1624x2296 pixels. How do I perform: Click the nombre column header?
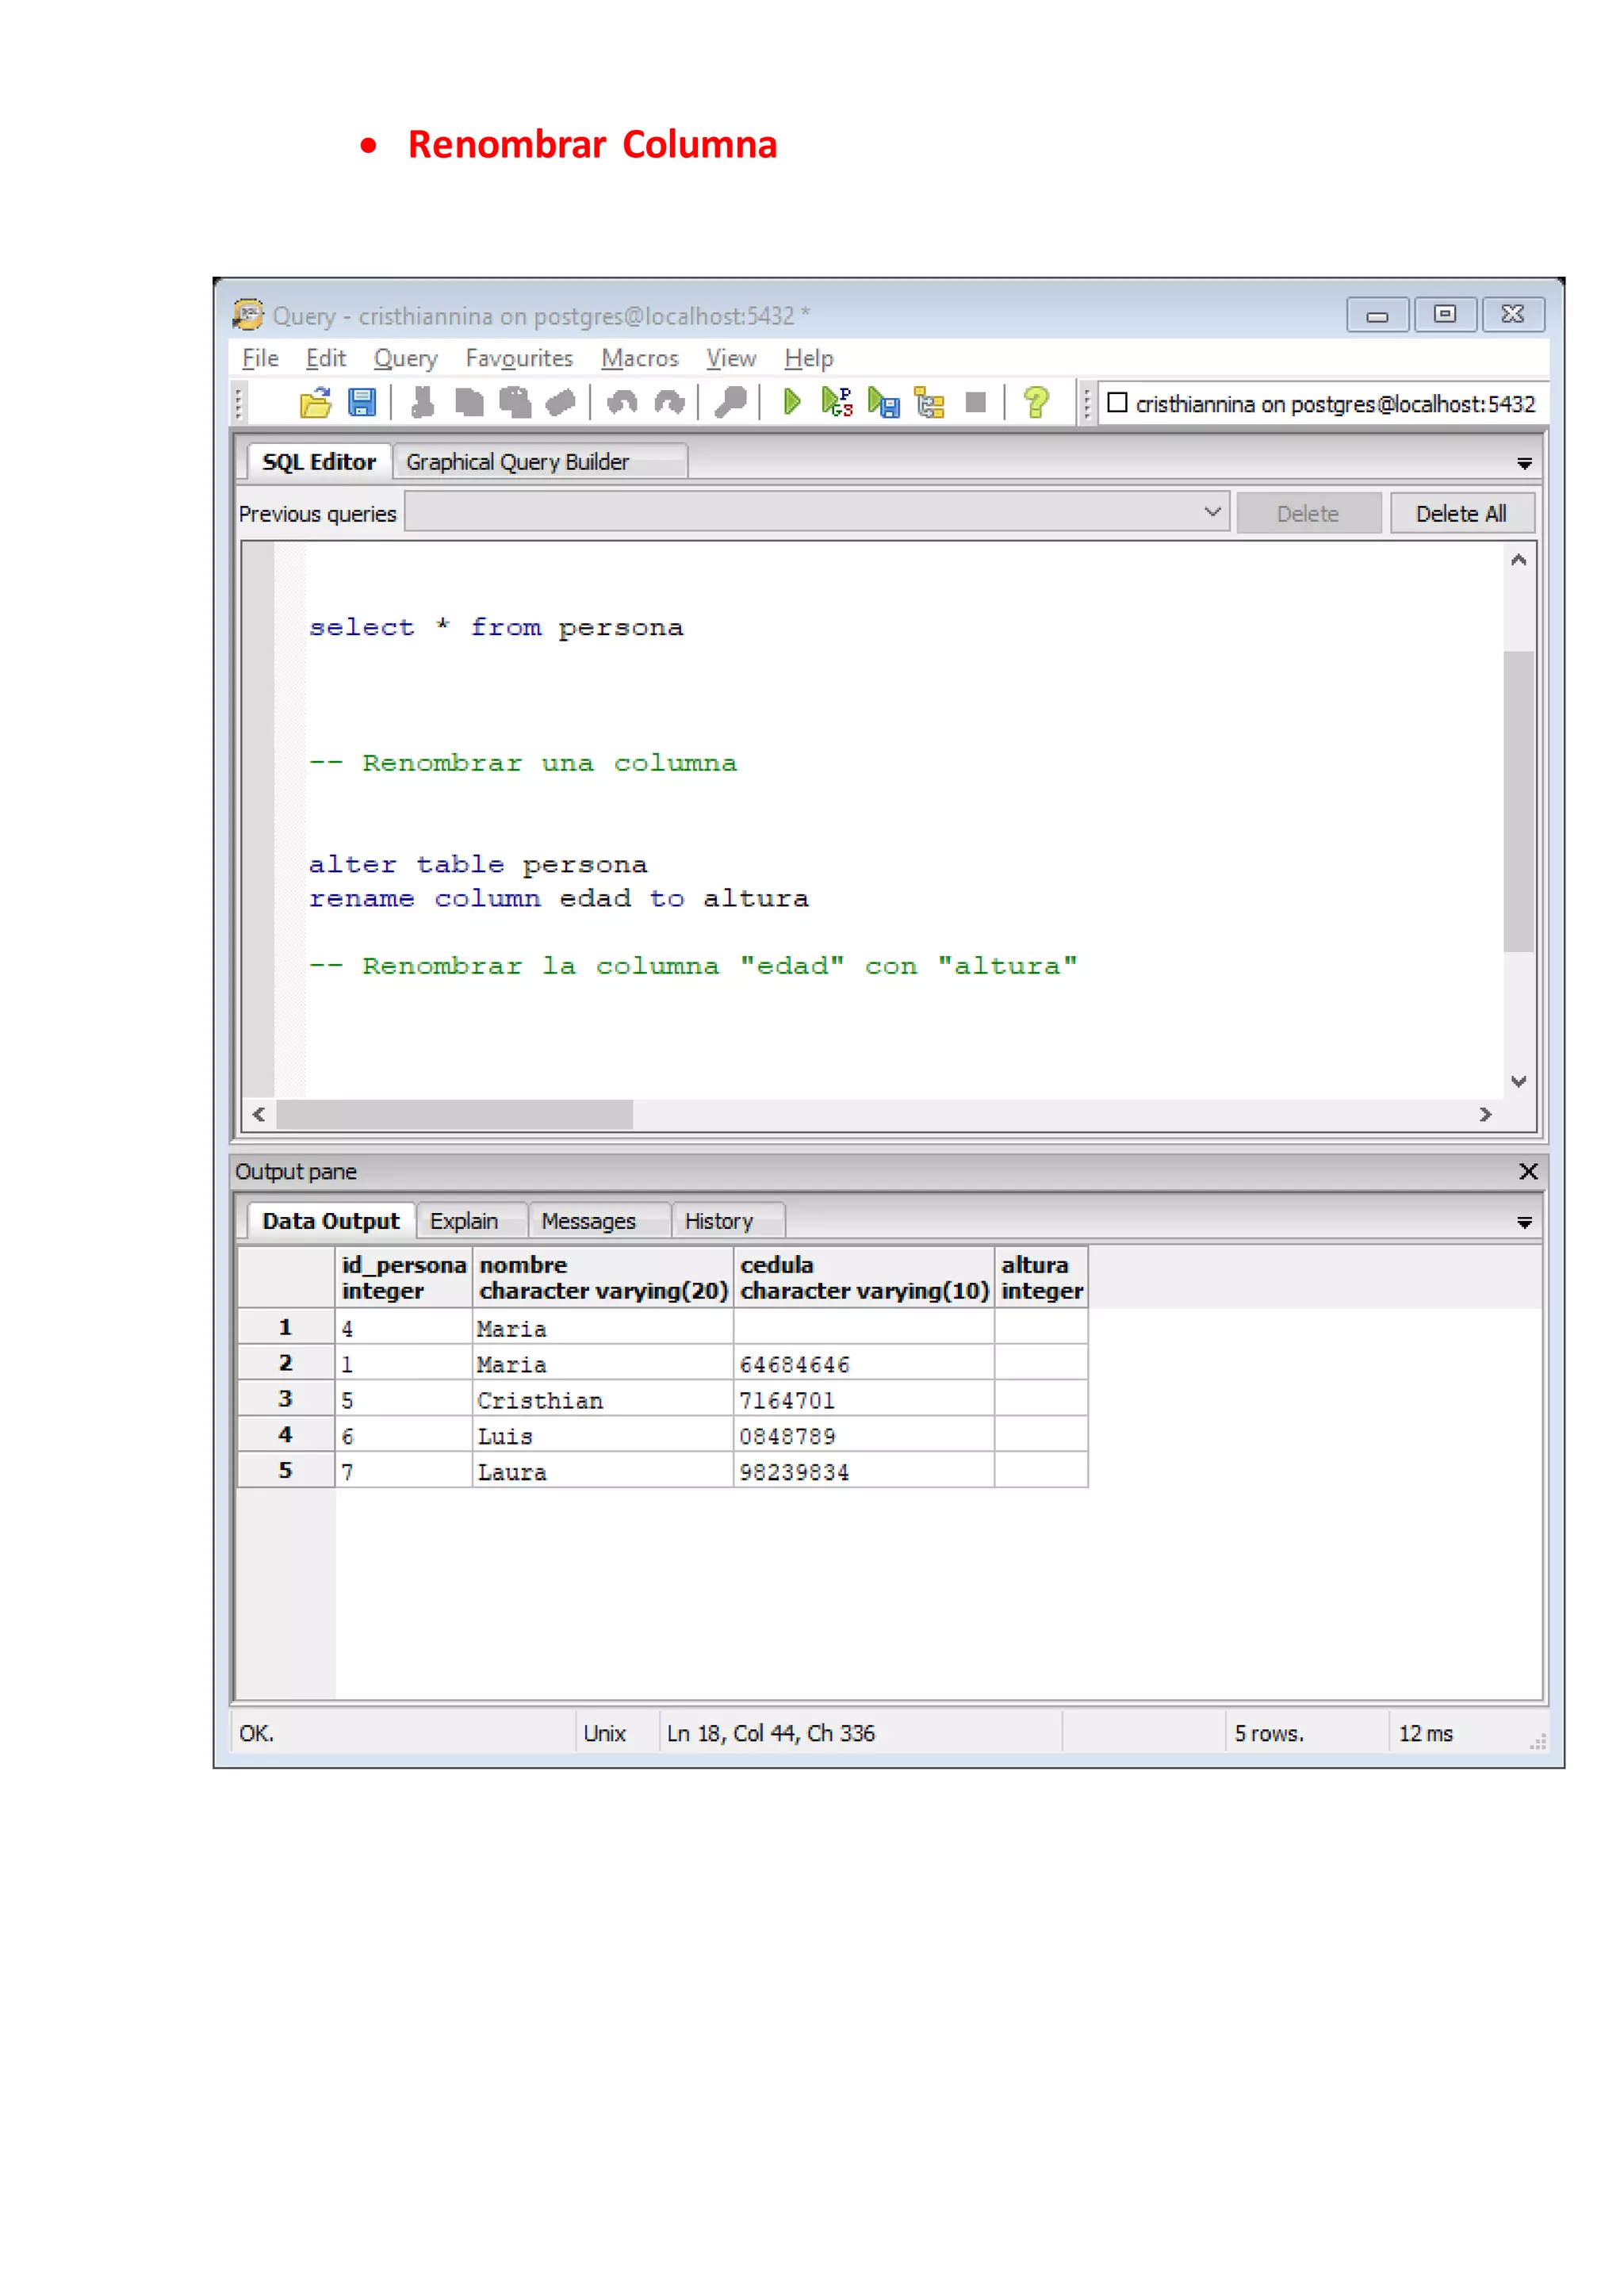[x=603, y=1277]
